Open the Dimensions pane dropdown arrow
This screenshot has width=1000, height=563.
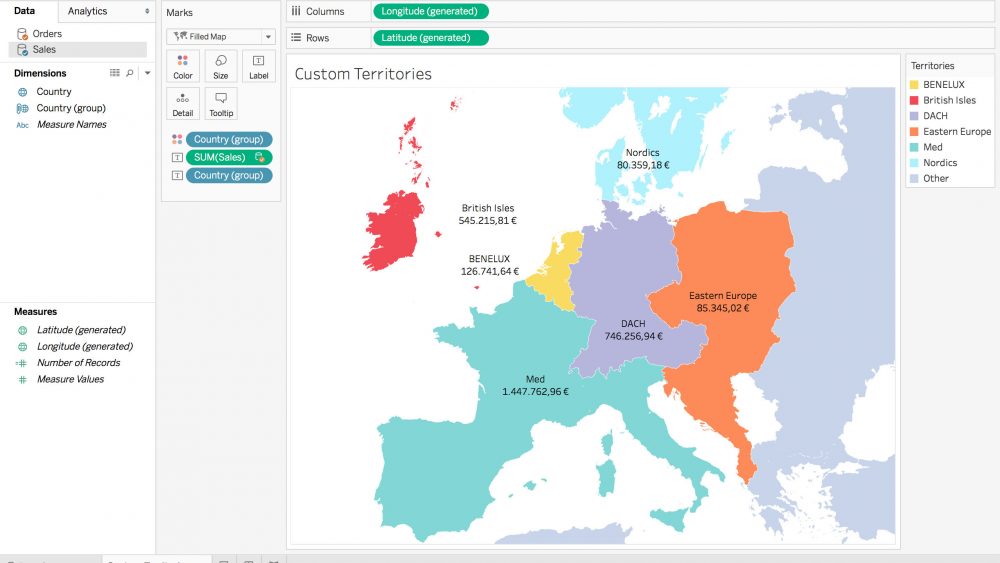click(x=147, y=73)
